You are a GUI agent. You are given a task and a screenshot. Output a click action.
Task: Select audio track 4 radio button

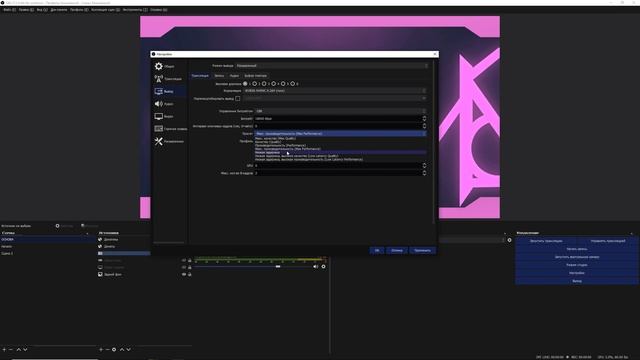[273, 84]
